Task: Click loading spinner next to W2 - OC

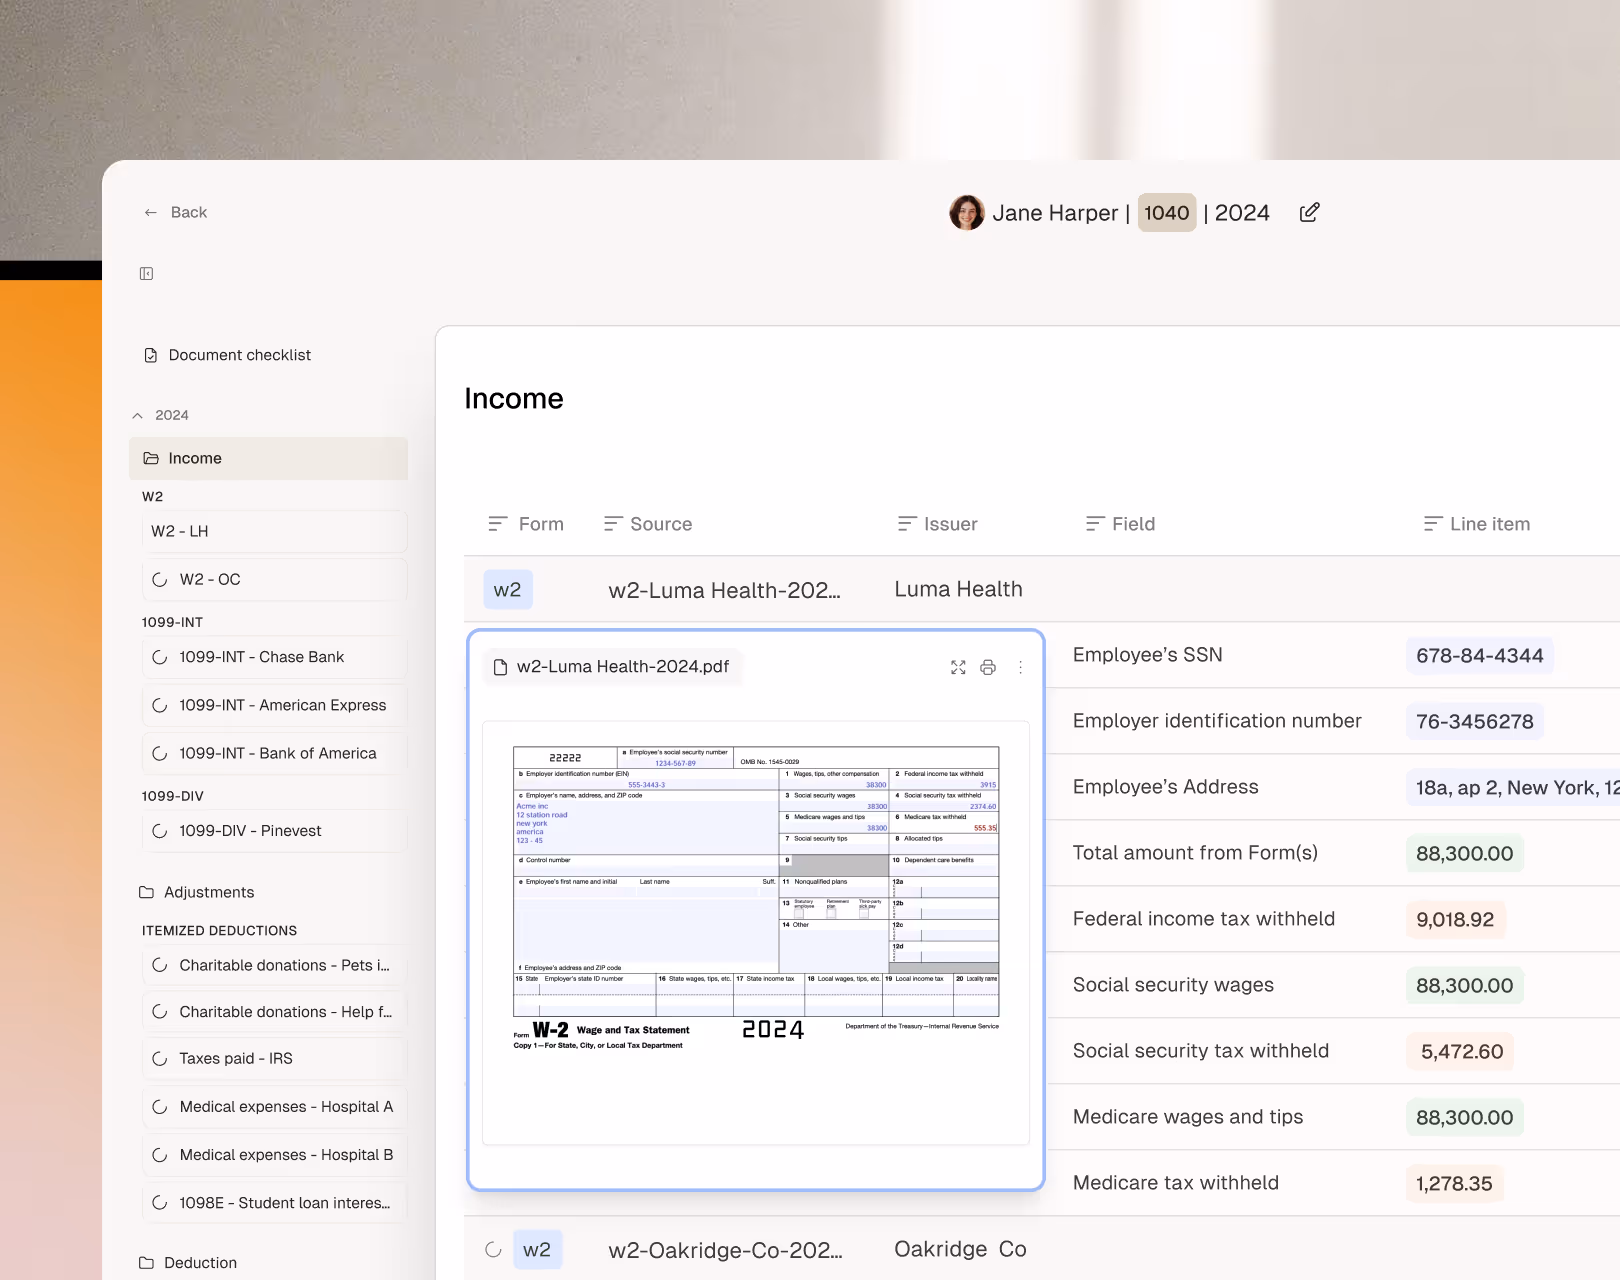Action: [x=159, y=579]
